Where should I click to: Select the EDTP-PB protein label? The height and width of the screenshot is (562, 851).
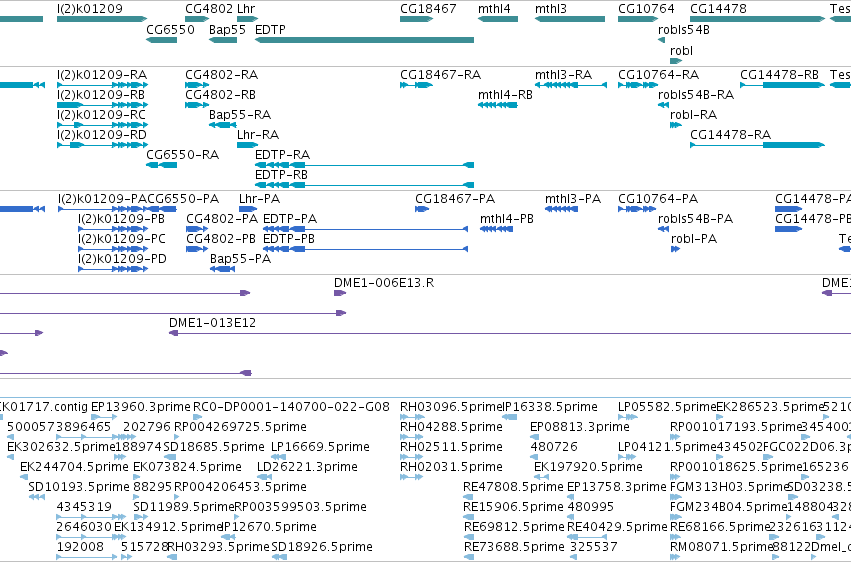click(x=289, y=239)
